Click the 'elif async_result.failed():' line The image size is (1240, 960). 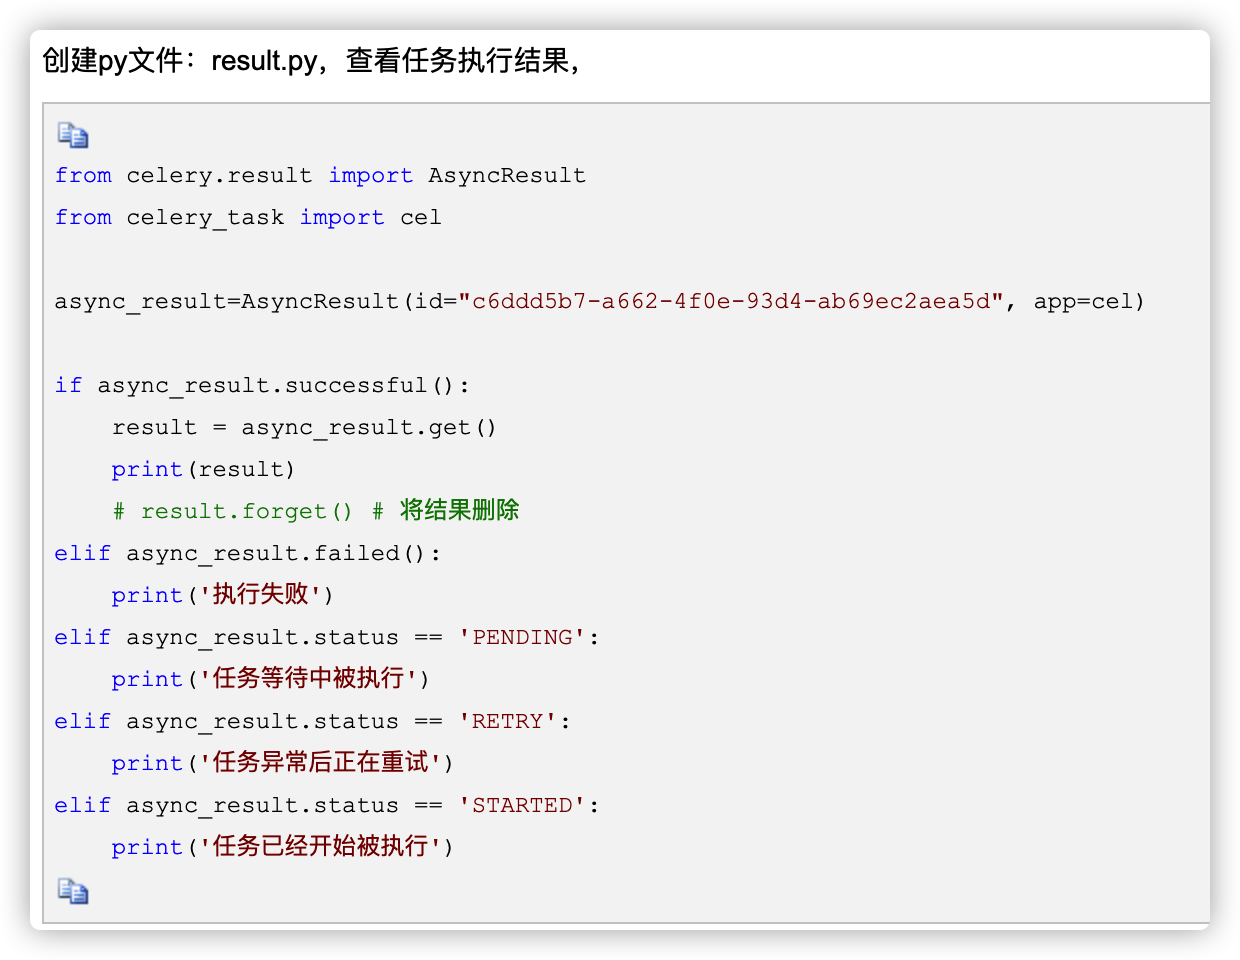[248, 554]
